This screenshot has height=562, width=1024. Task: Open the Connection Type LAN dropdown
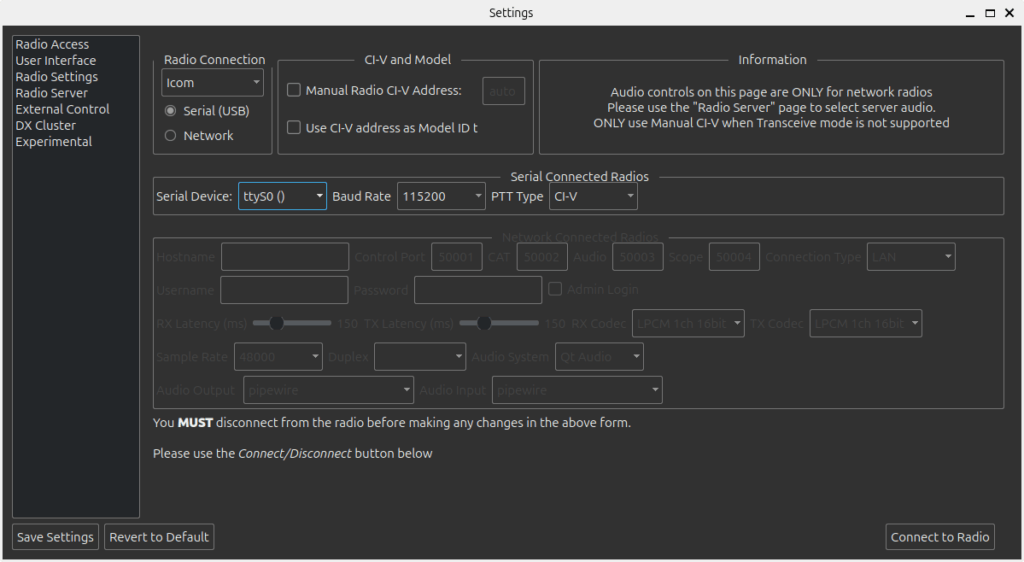coord(911,257)
